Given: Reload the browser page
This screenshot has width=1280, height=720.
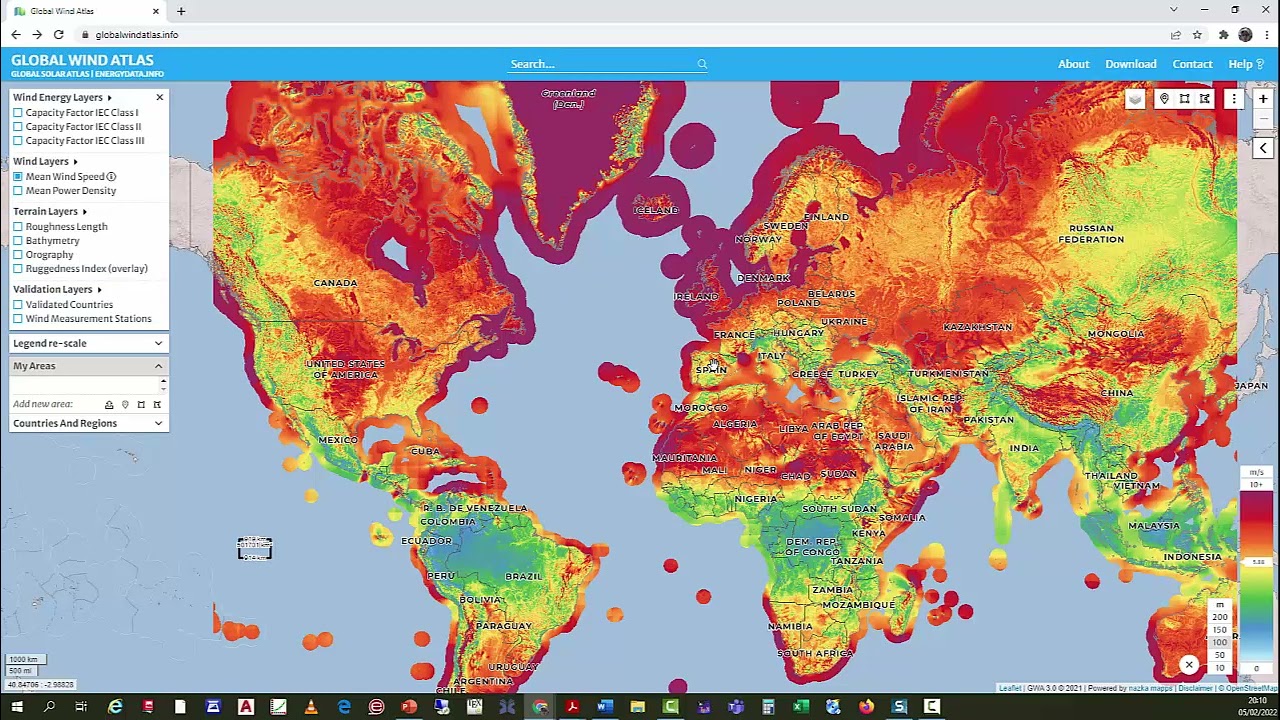Looking at the screenshot, I should (x=58, y=35).
